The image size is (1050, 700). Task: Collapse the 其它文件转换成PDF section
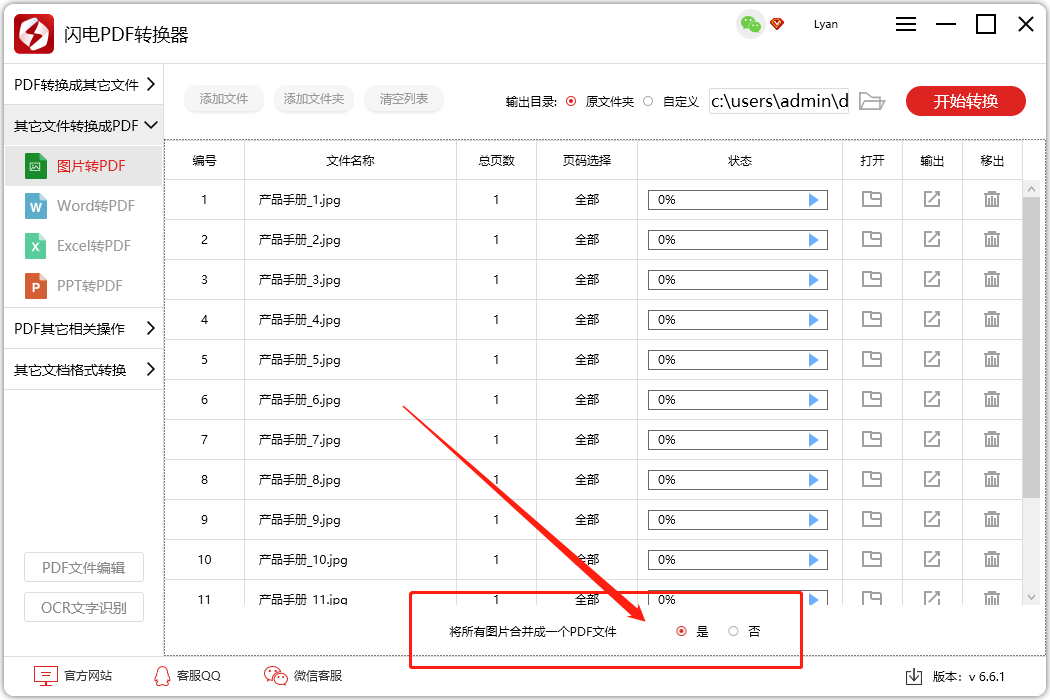[82, 124]
